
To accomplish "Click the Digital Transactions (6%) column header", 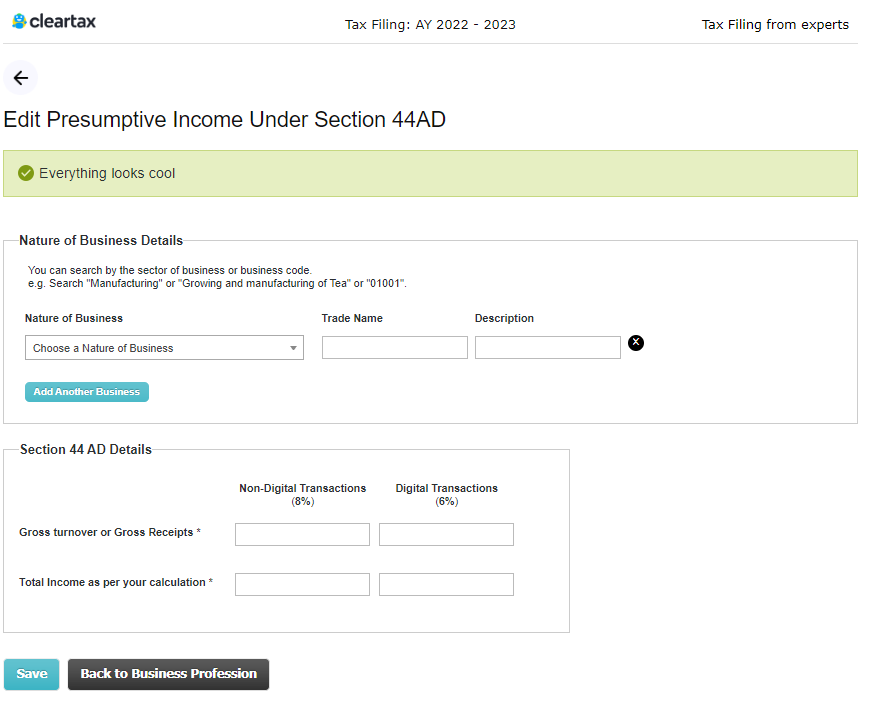I will (x=446, y=494).
